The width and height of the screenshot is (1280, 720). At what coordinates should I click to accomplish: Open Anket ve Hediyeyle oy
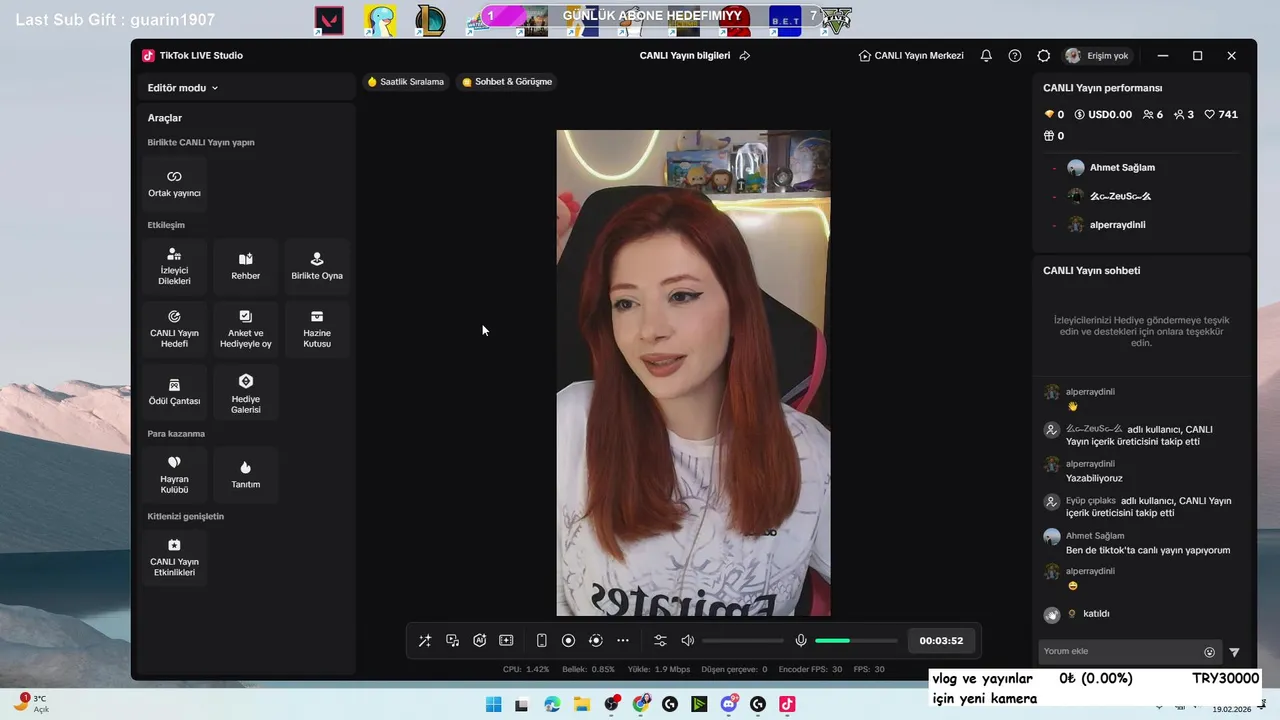tap(246, 329)
